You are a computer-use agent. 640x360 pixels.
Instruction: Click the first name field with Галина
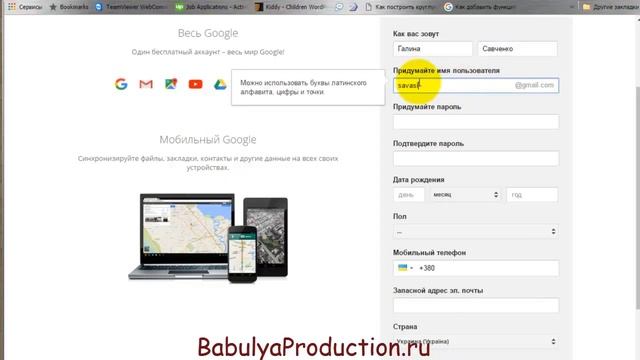click(x=432, y=49)
